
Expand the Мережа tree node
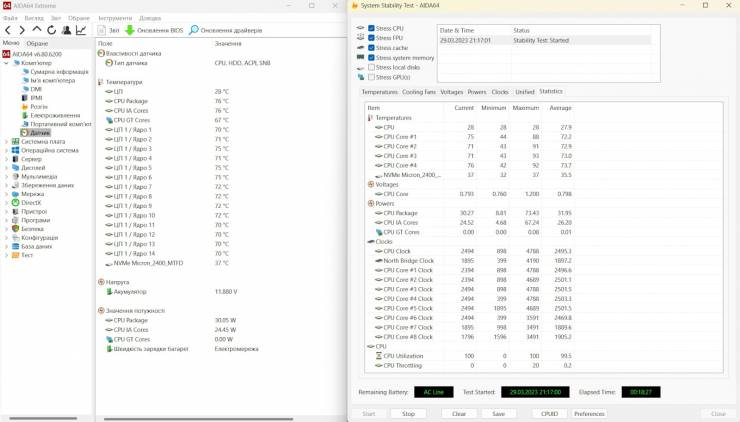pos(7,194)
